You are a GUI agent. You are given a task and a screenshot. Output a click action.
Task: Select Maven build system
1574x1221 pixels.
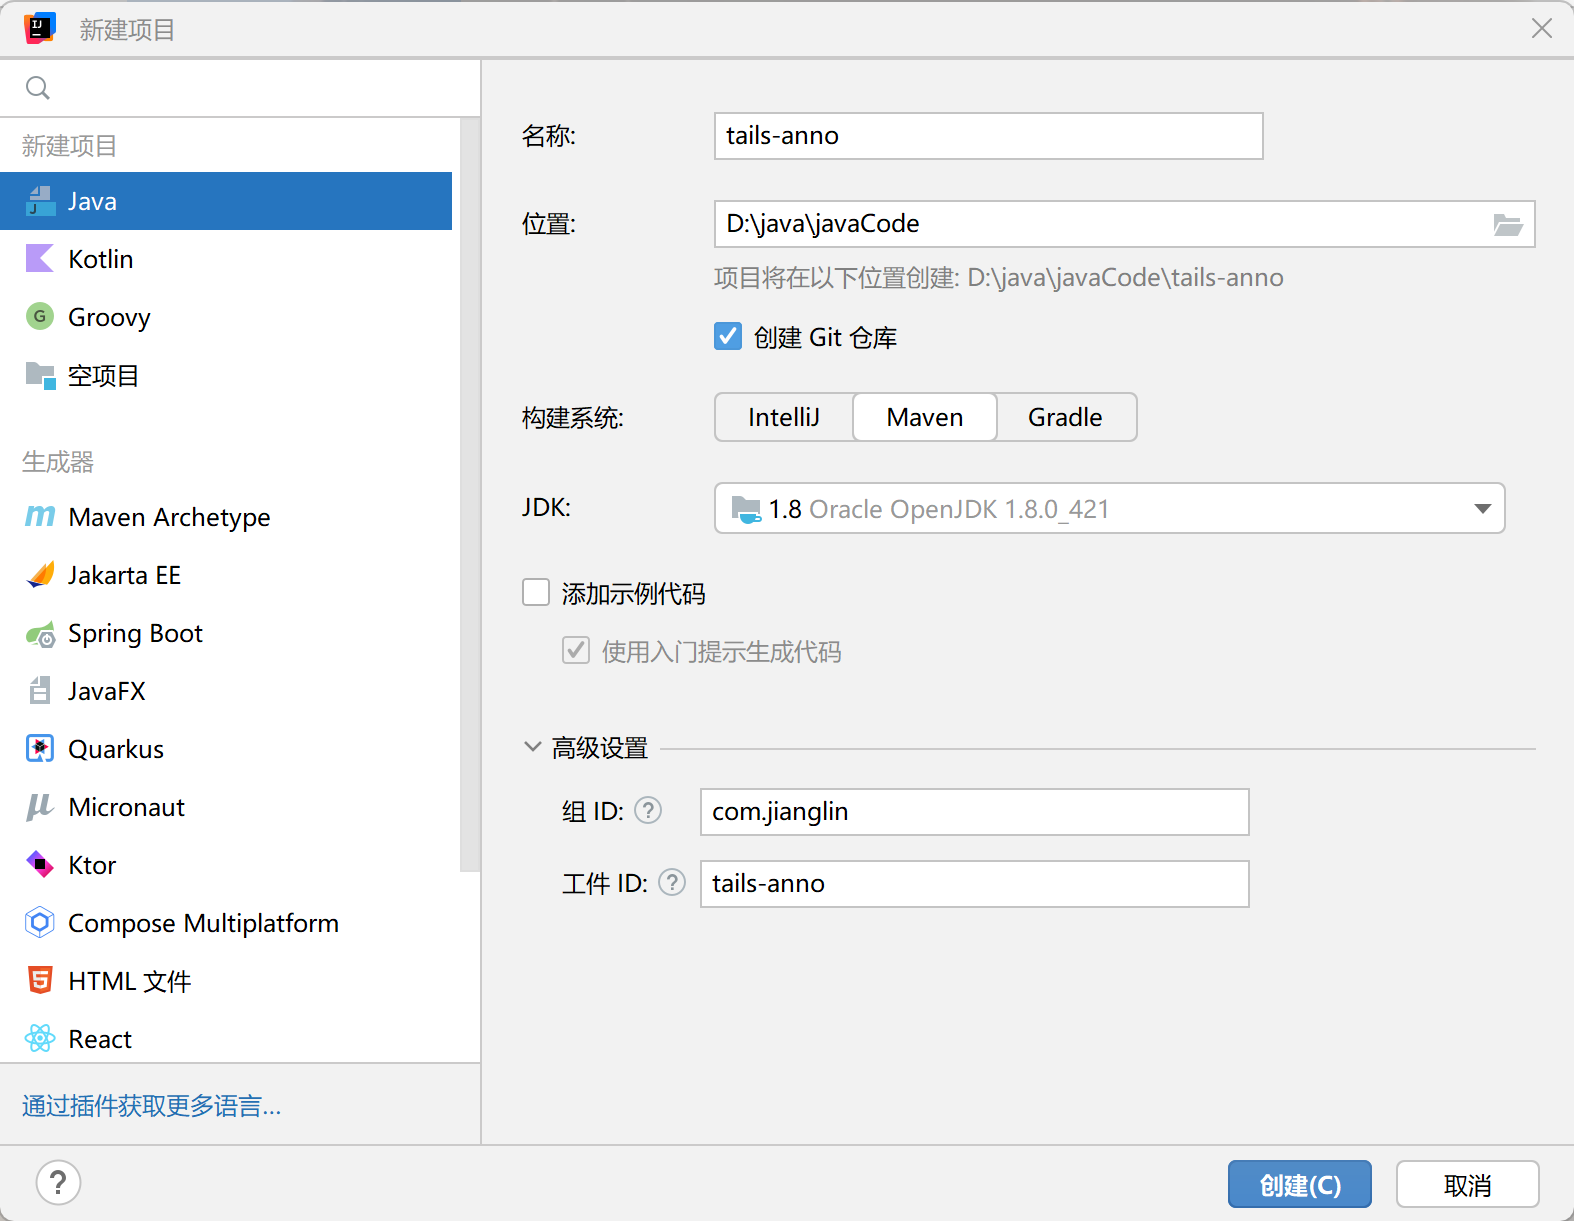point(925,417)
